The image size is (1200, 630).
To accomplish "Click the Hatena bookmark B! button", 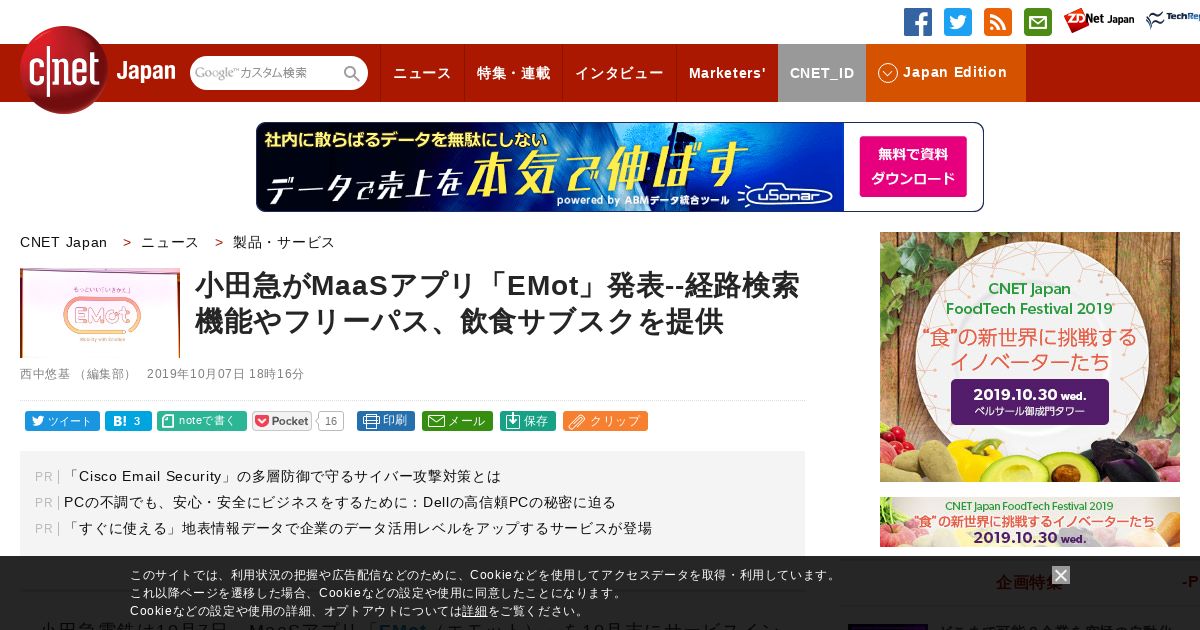I will pos(128,421).
